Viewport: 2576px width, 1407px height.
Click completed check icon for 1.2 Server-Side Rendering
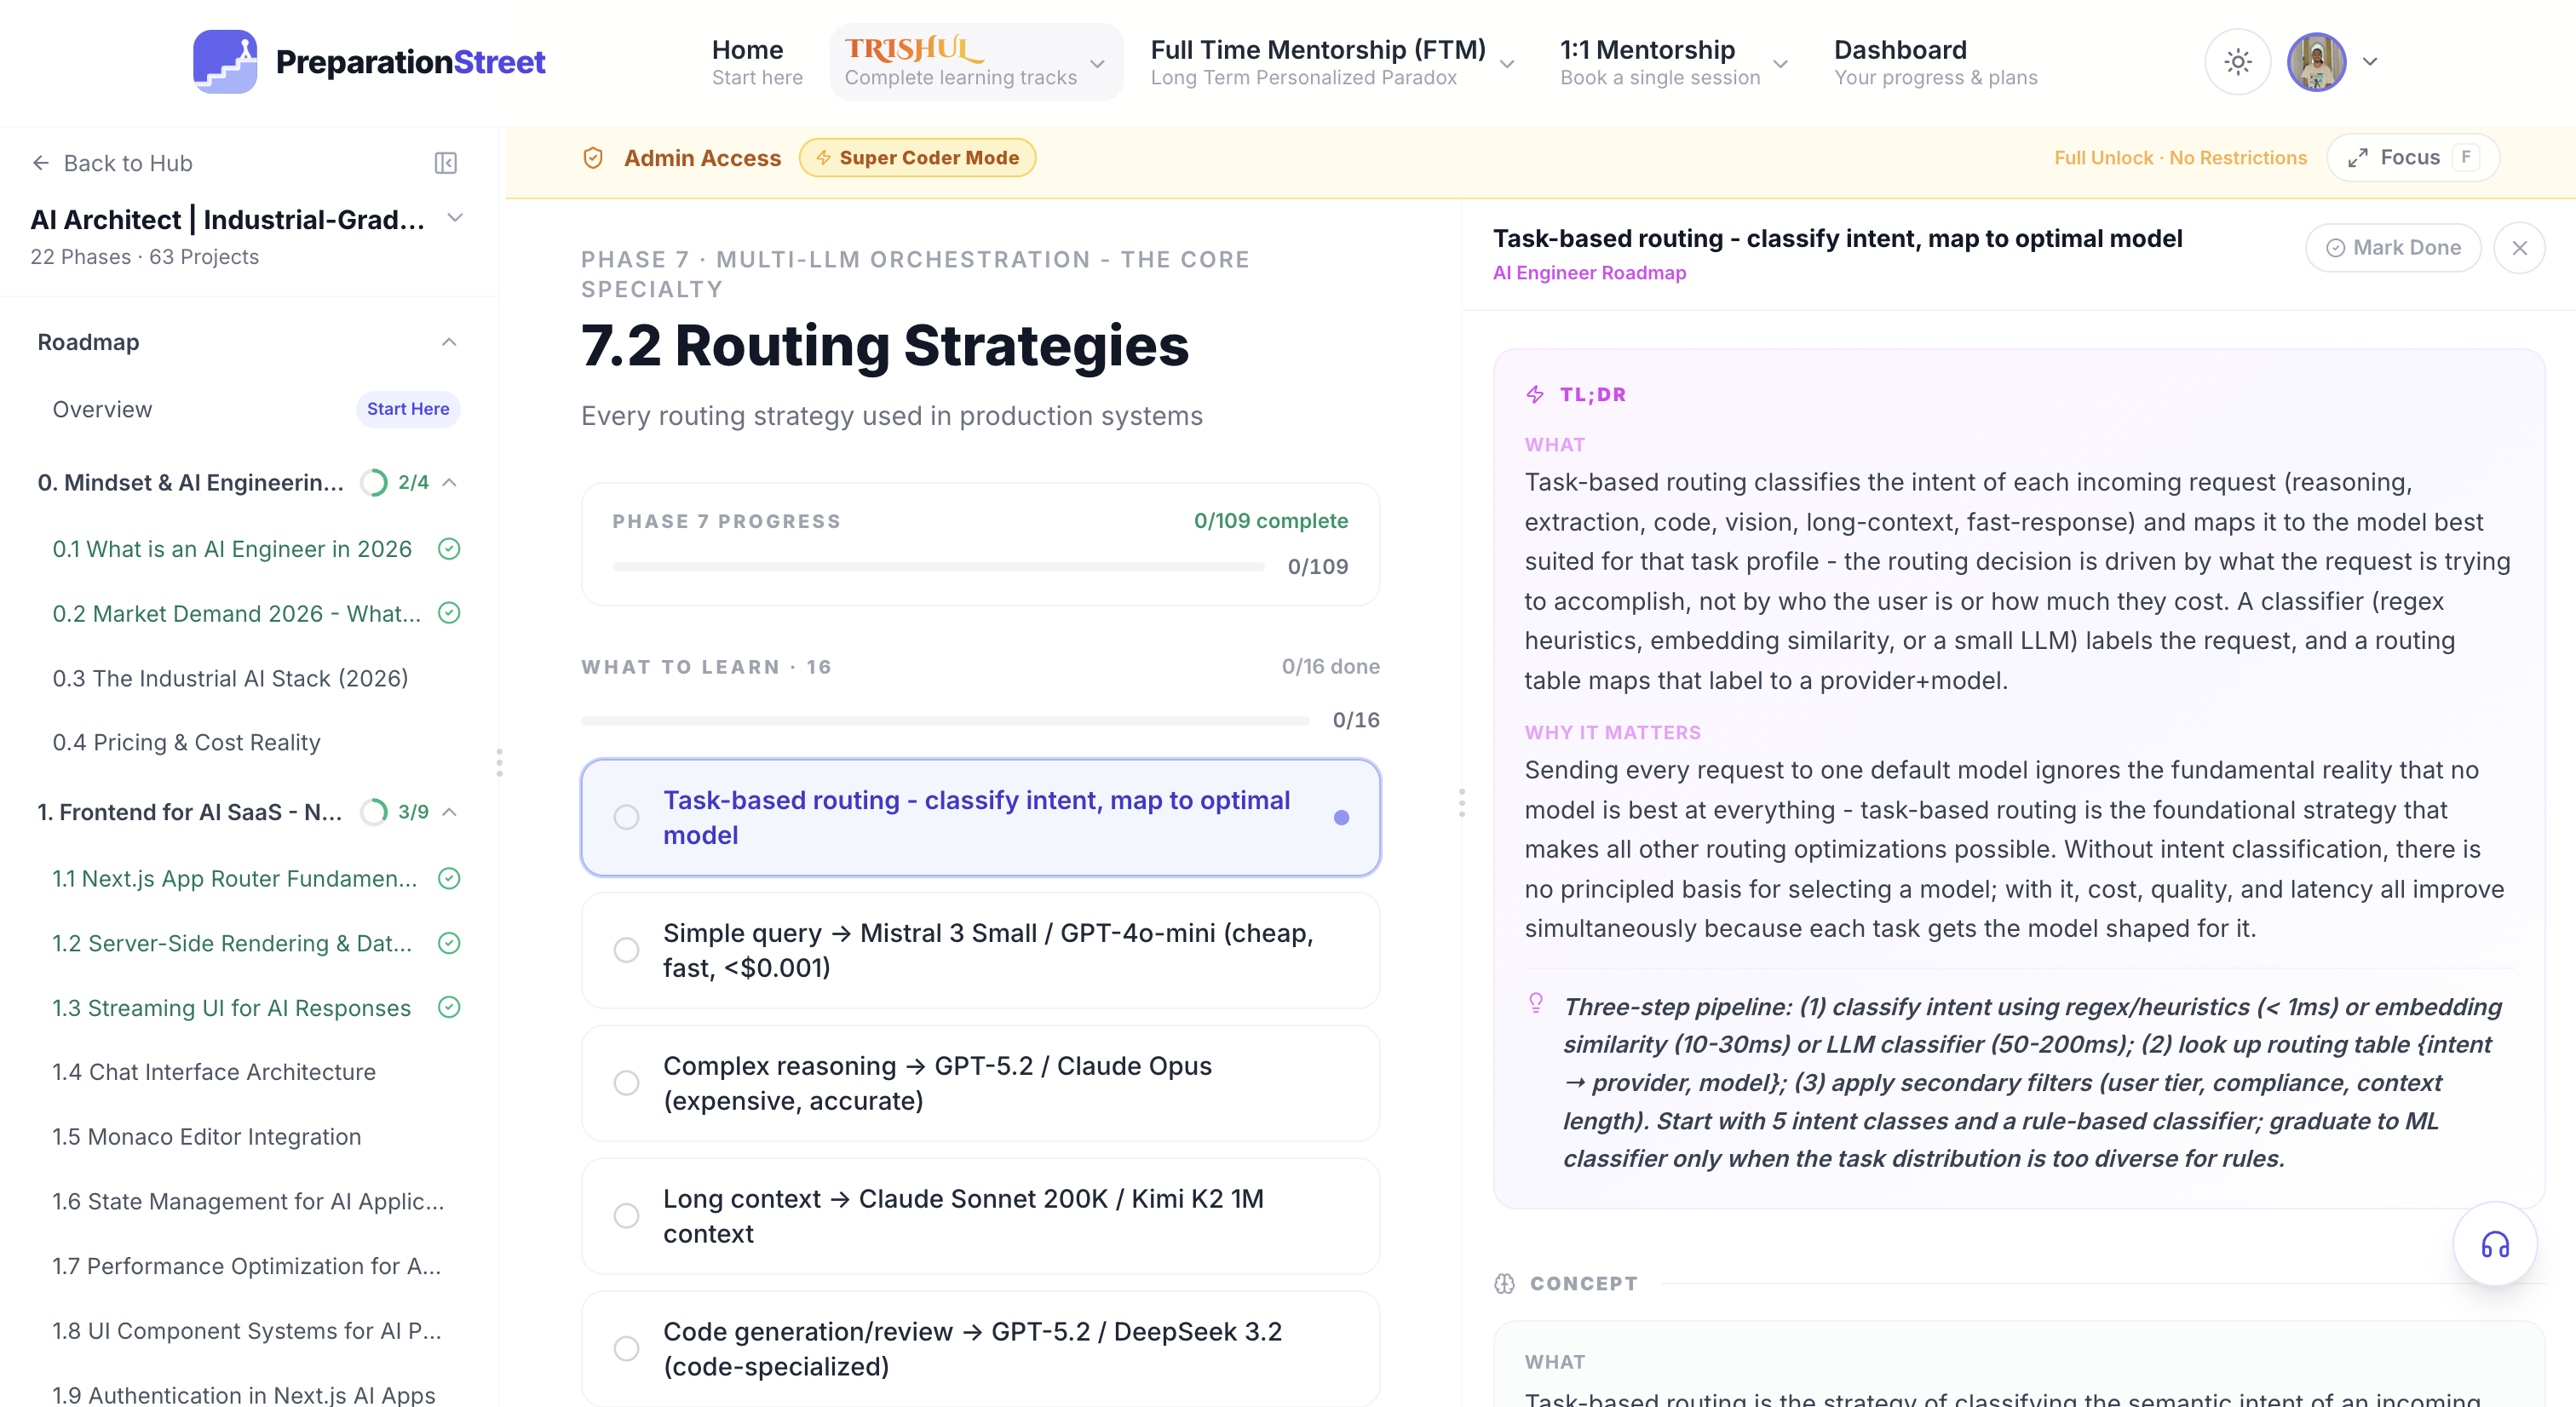449,943
